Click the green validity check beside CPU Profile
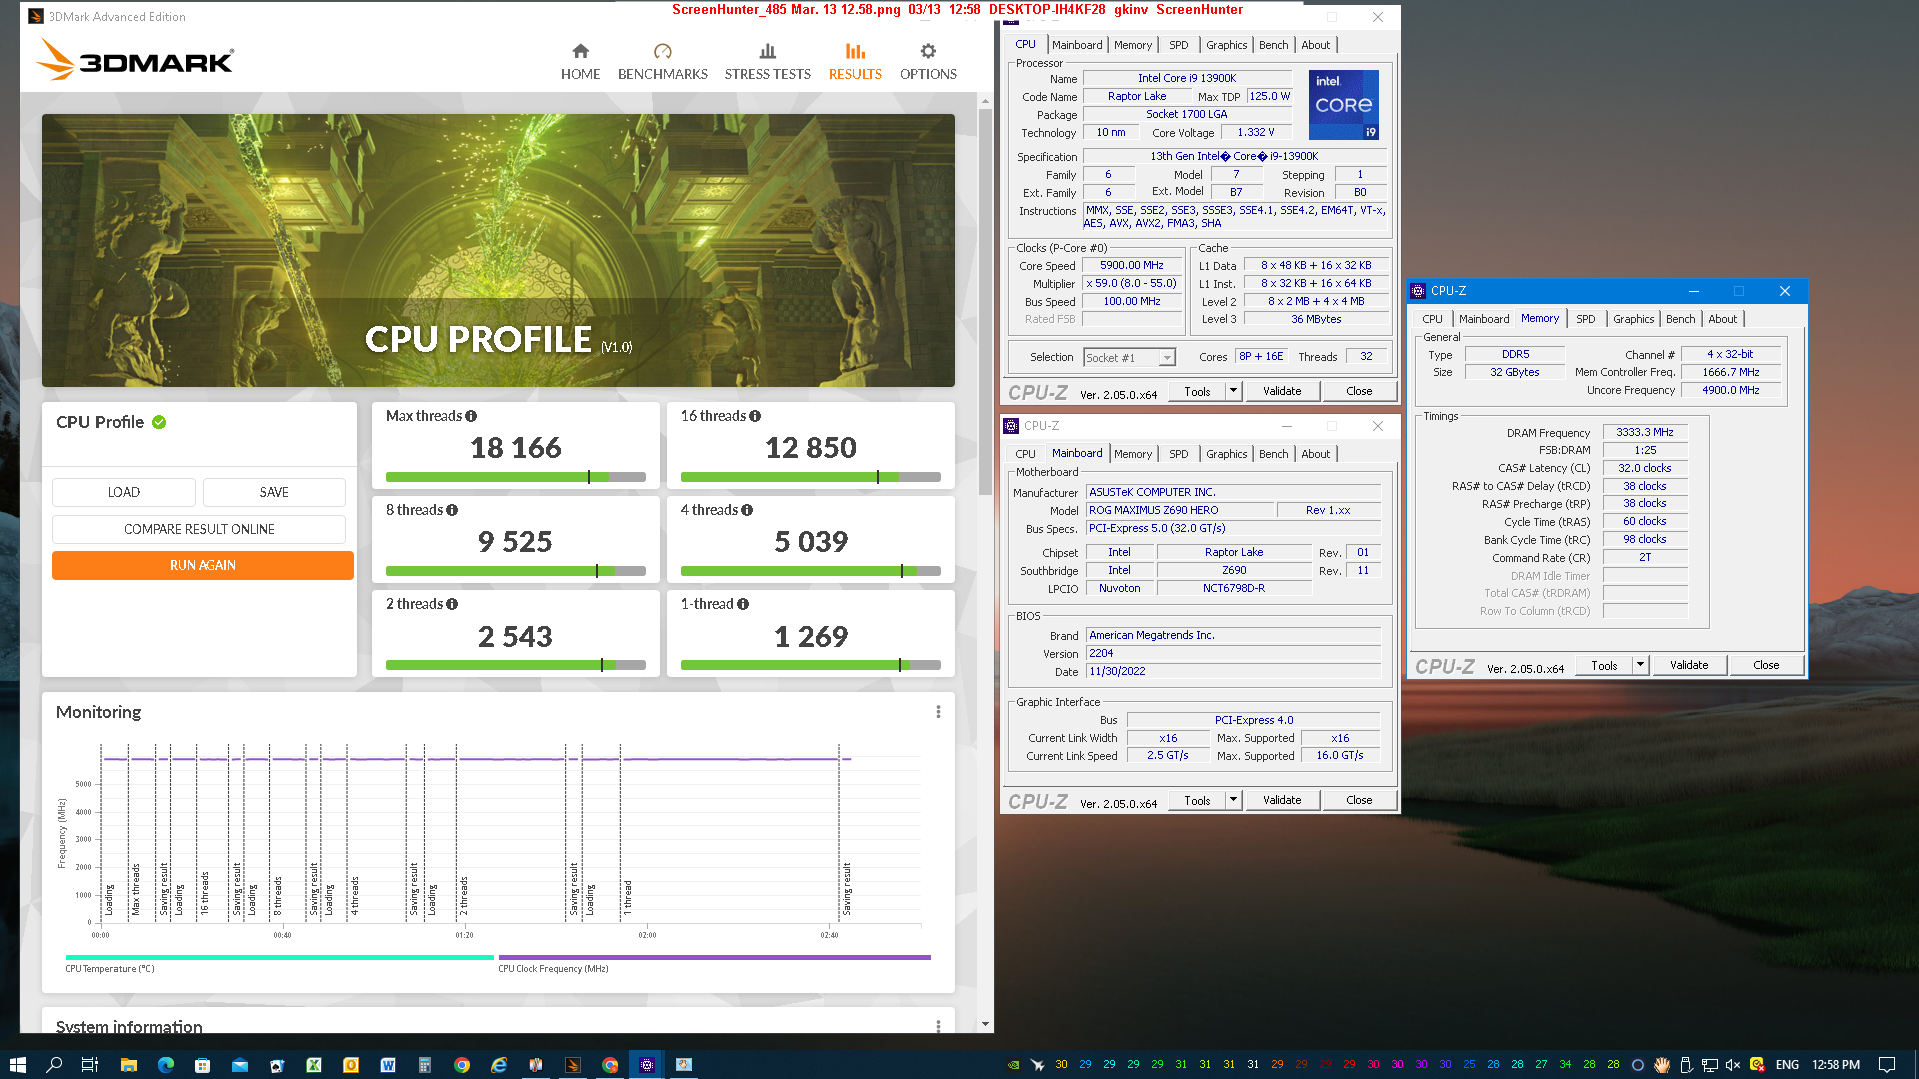Image resolution: width=1919 pixels, height=1079 pixels. coord(159,422)
